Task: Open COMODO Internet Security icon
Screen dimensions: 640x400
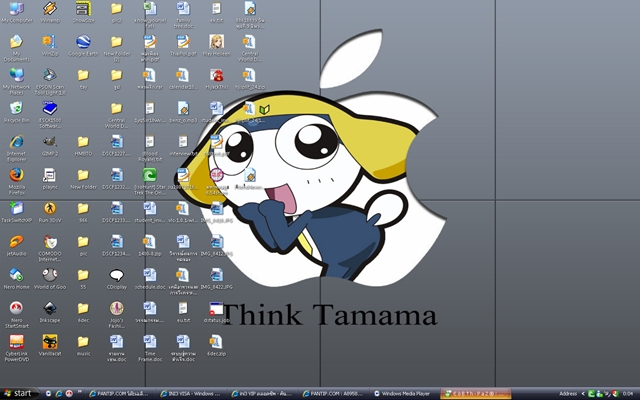Action: [50, 248]
